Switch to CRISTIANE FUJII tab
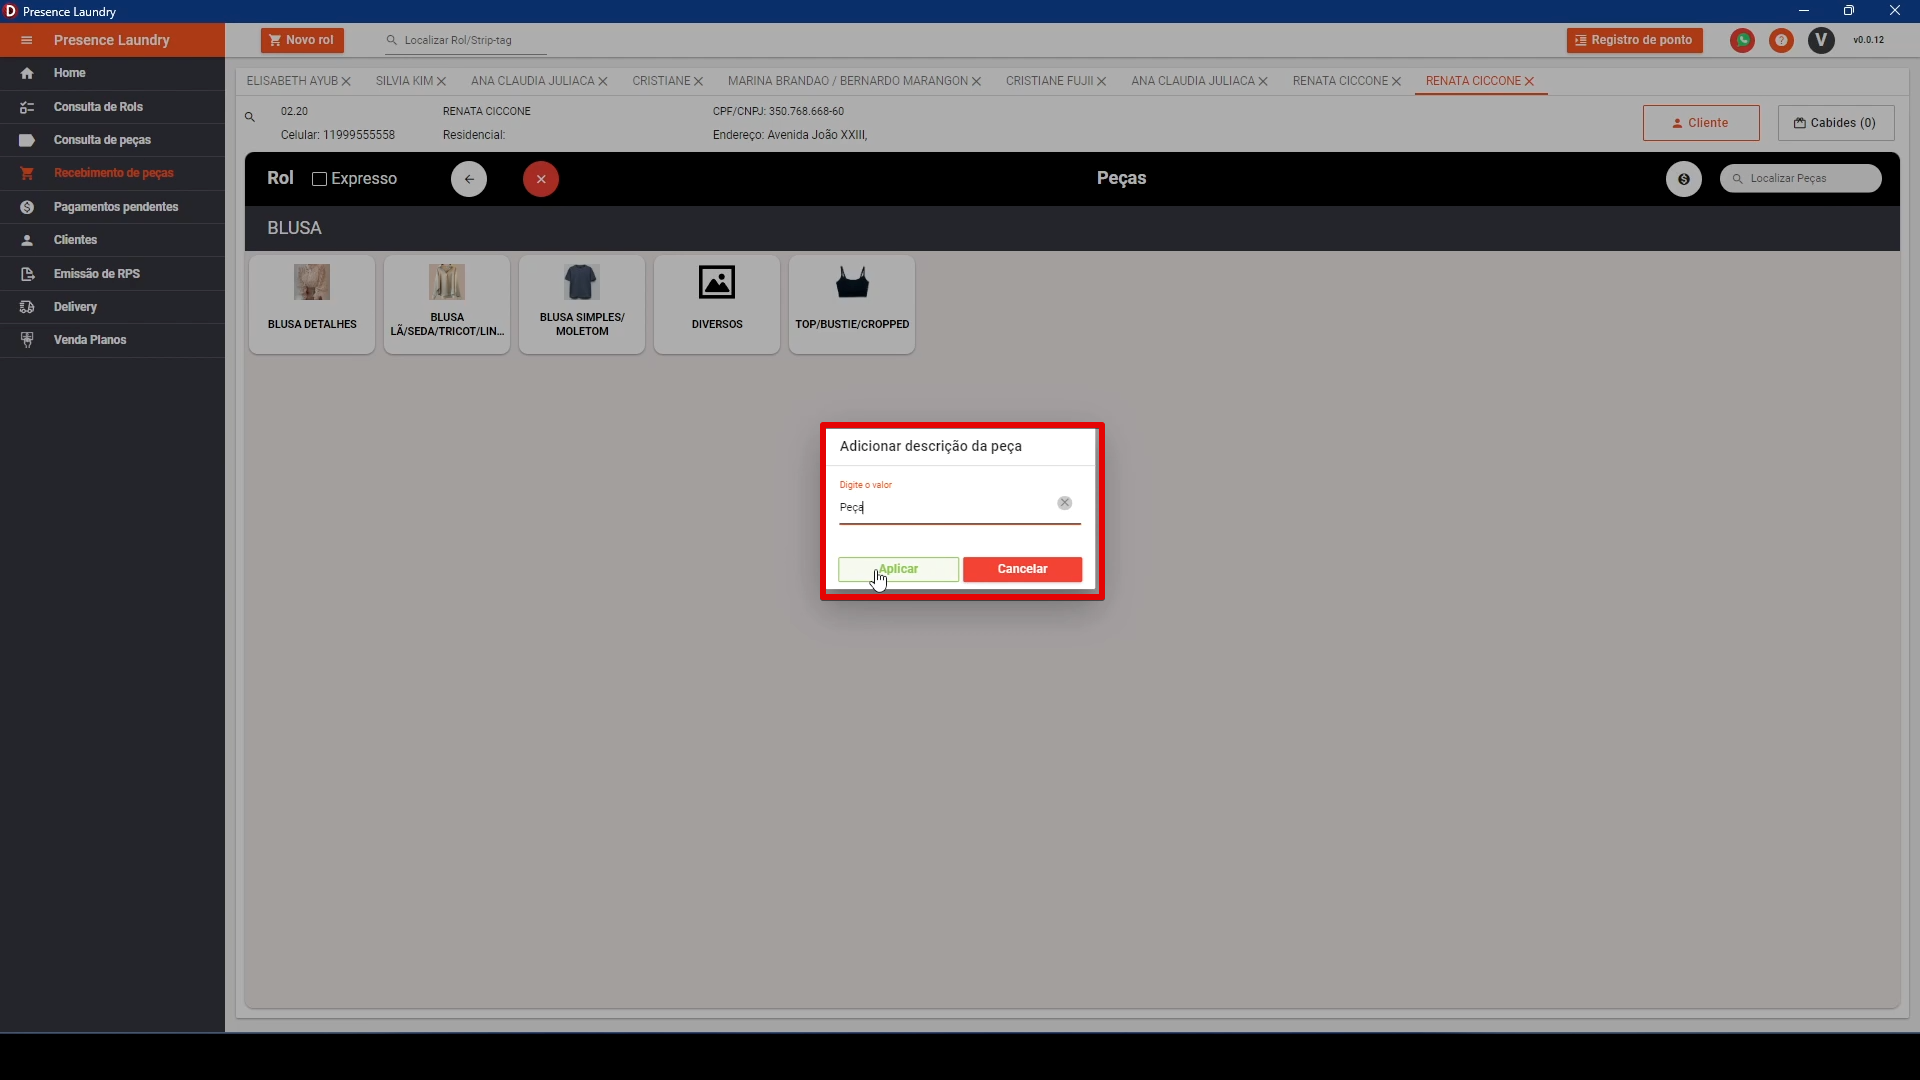This screenshot has width=1920, height=1080. tap(1049, 81)
